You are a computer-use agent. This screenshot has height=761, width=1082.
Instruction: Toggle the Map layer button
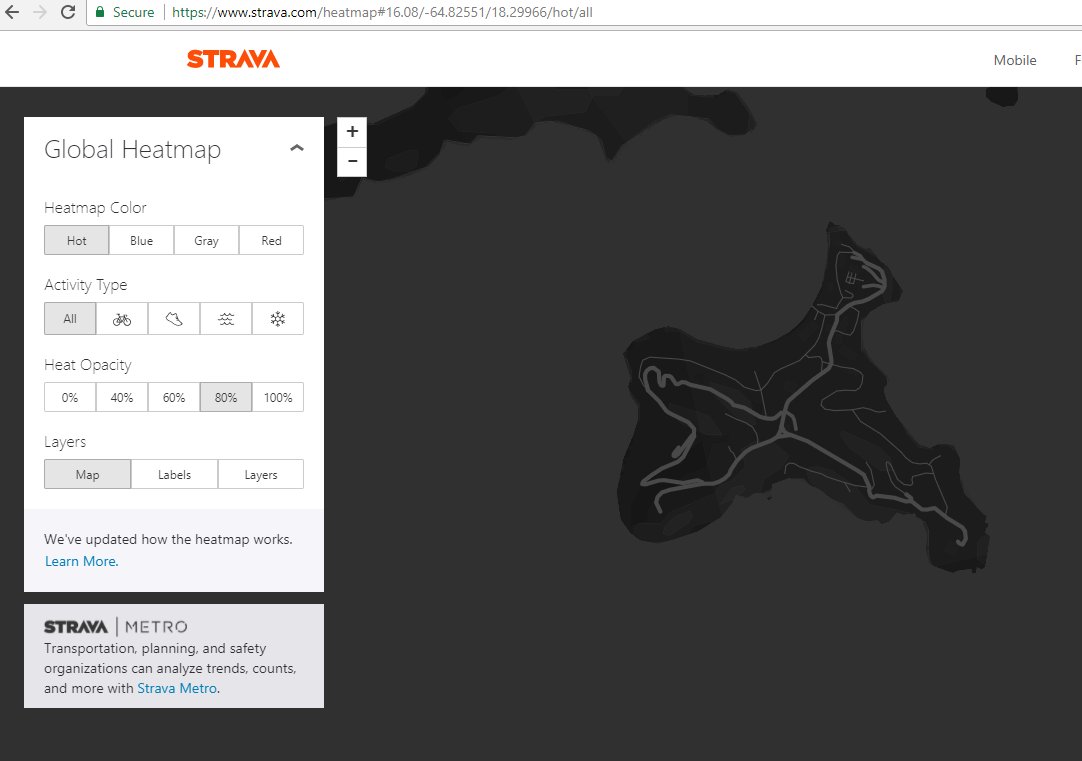click(x=88, y=475)
